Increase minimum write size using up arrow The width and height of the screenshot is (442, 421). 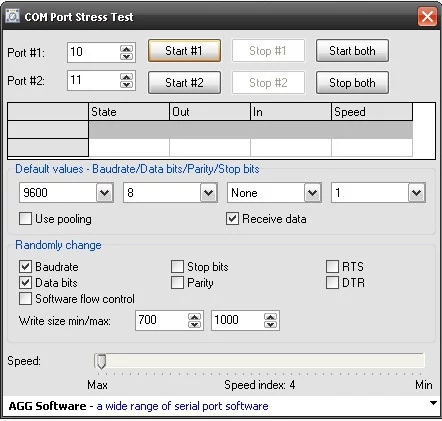(x=194, y=317)
